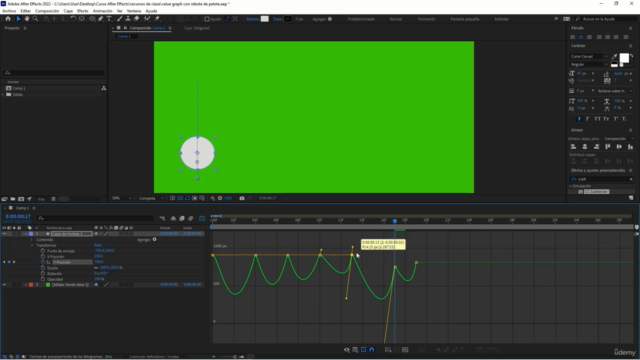Toggle the Graph Editor button
Viewport: 640px width, 360px height.
click(202, 218)
